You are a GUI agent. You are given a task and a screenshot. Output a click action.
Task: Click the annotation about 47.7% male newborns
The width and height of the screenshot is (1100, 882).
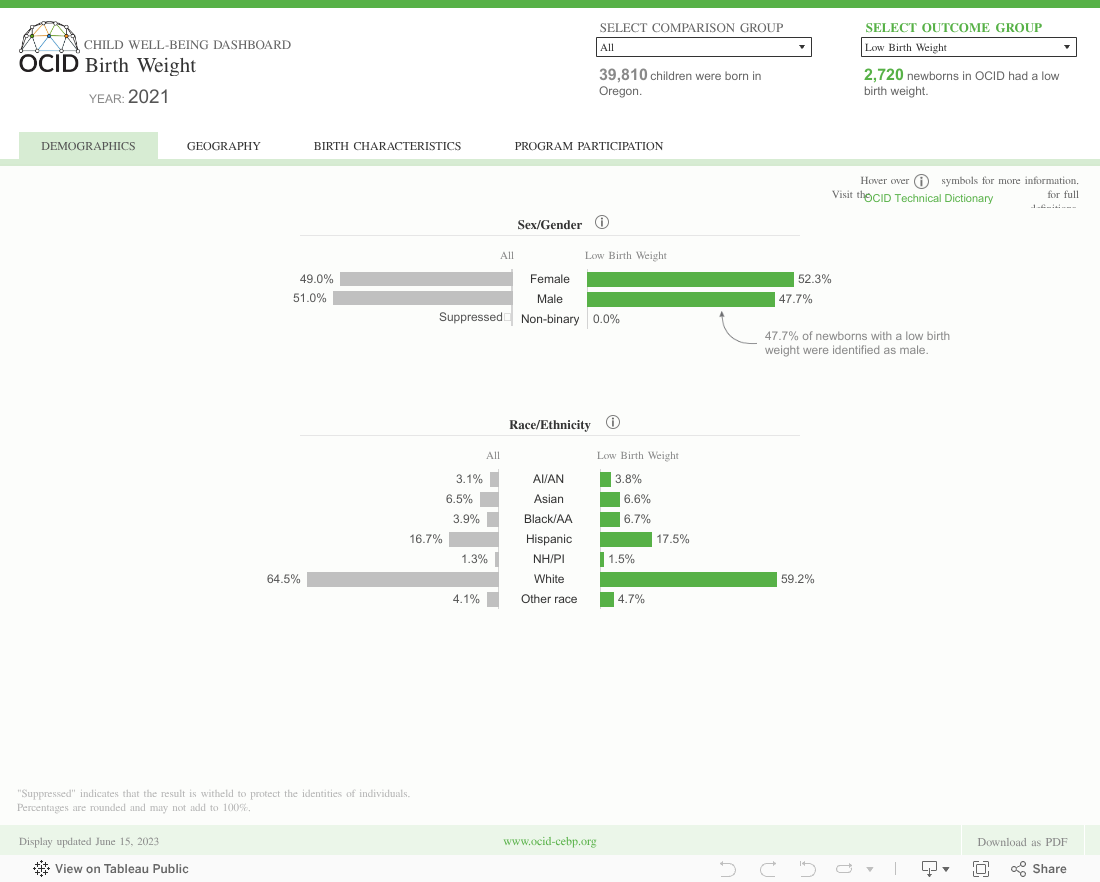click(857, 343)
